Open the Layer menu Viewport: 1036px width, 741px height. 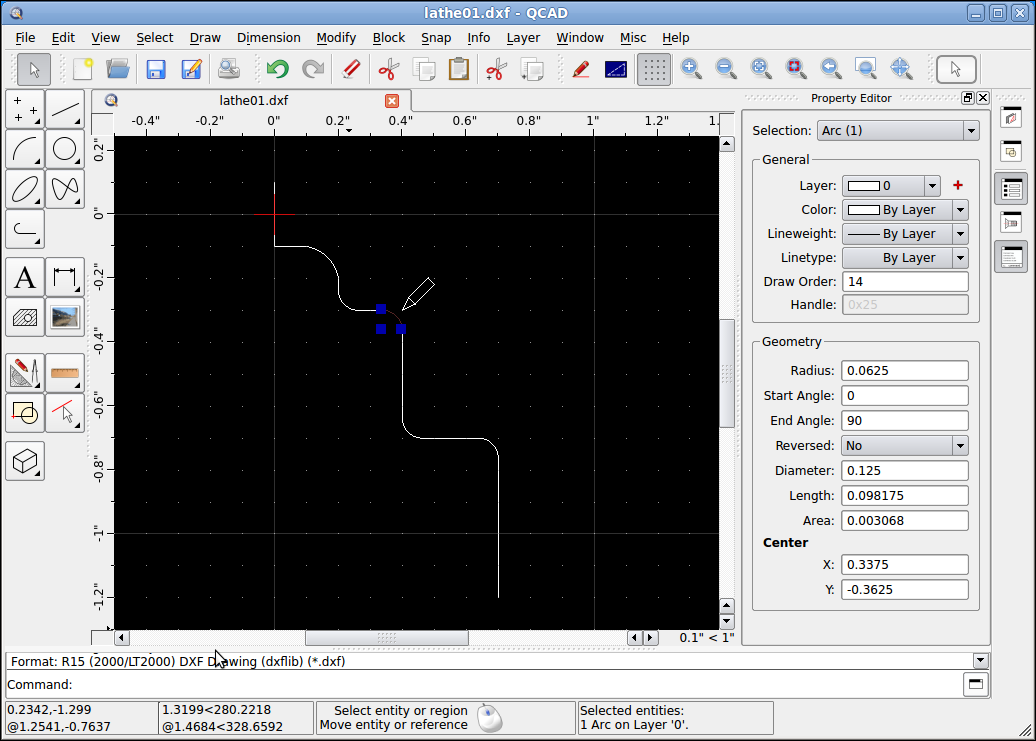click(523, 38)
